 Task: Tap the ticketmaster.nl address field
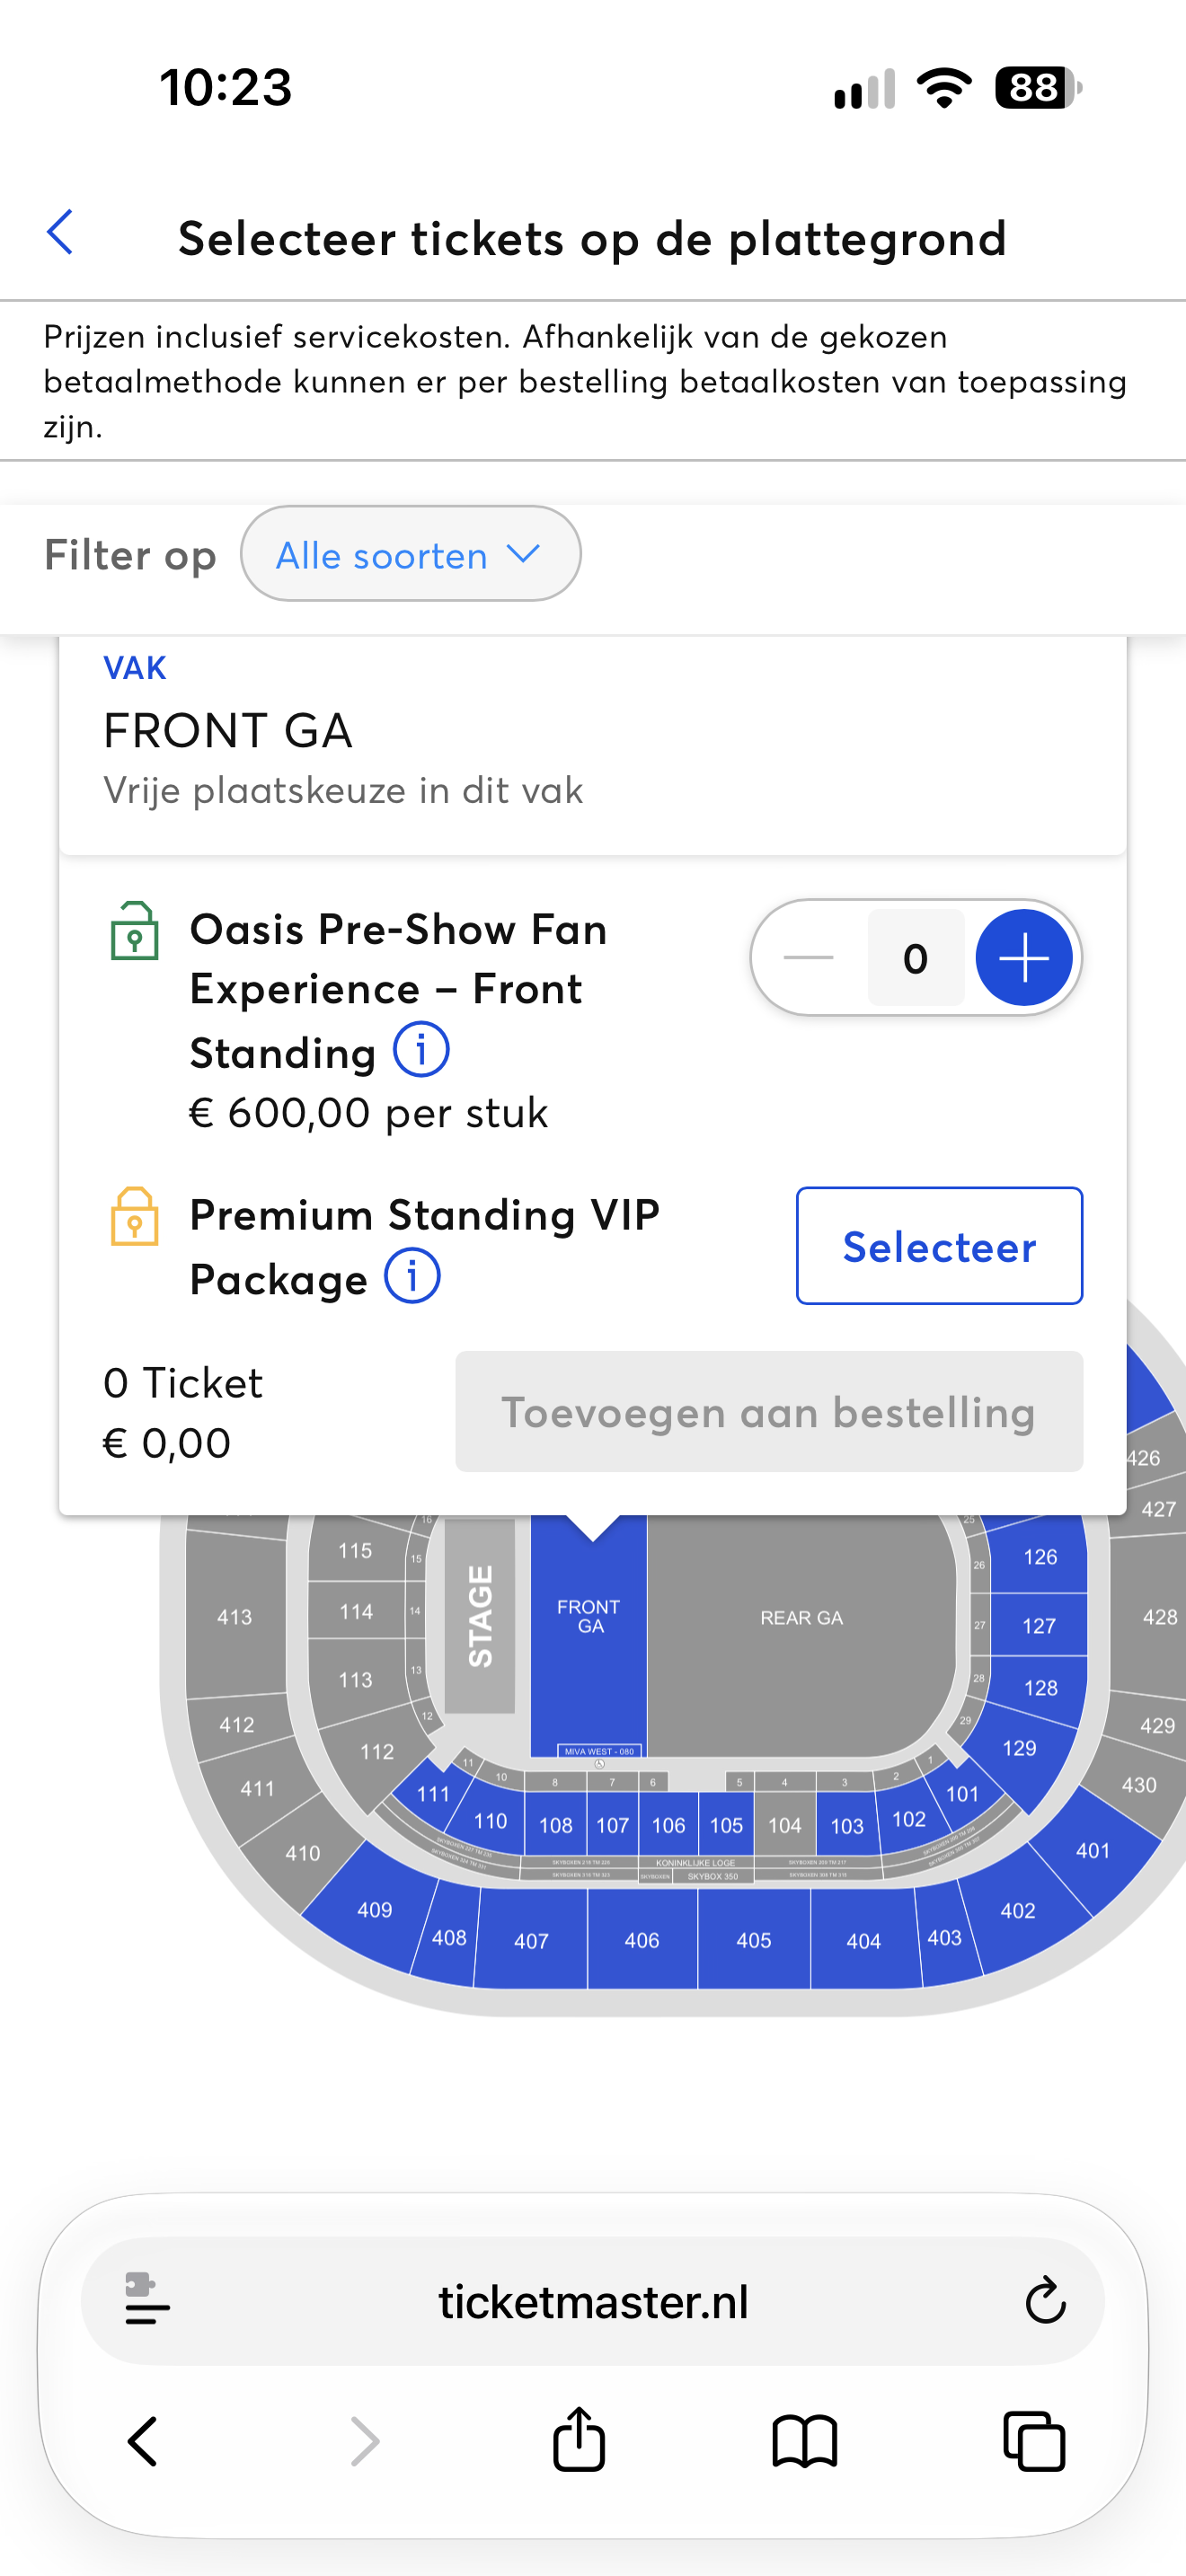pos(593,2301)
